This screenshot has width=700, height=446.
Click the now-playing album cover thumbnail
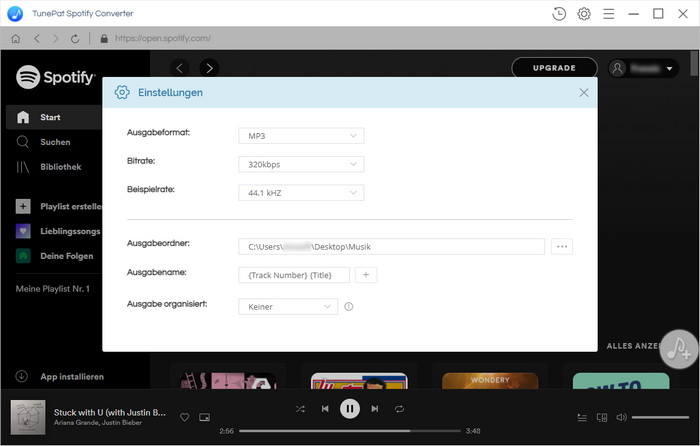tap(28, 417)
